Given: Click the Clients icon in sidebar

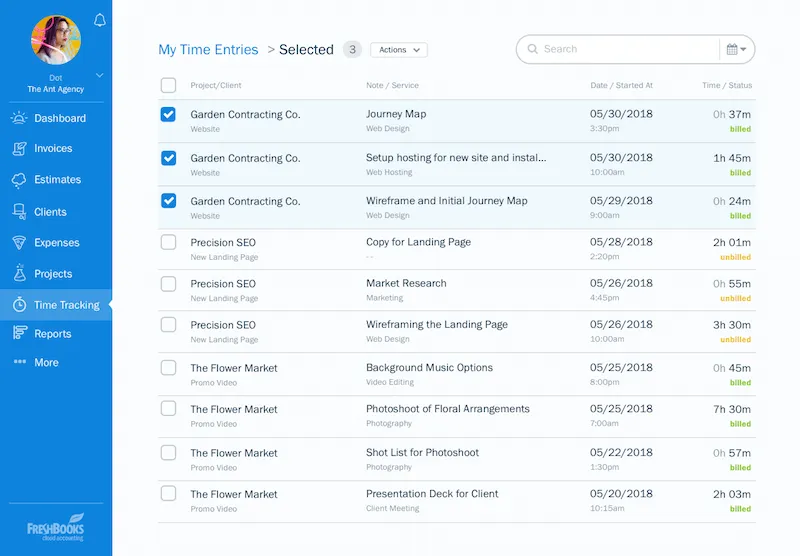Looking at the screenshot, I should [19, 212].
